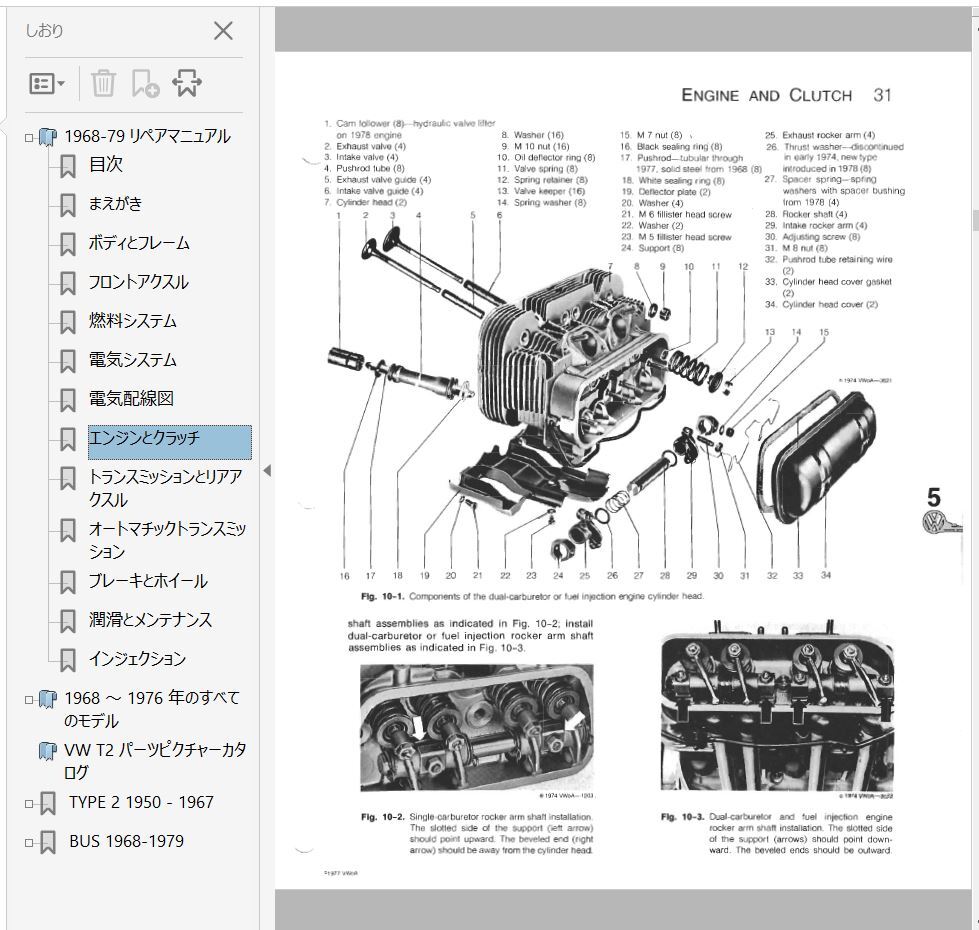Click the bookmark icon beside TYPE 2 1950 - 1967

pyautogui.click(x=48, y=805)
